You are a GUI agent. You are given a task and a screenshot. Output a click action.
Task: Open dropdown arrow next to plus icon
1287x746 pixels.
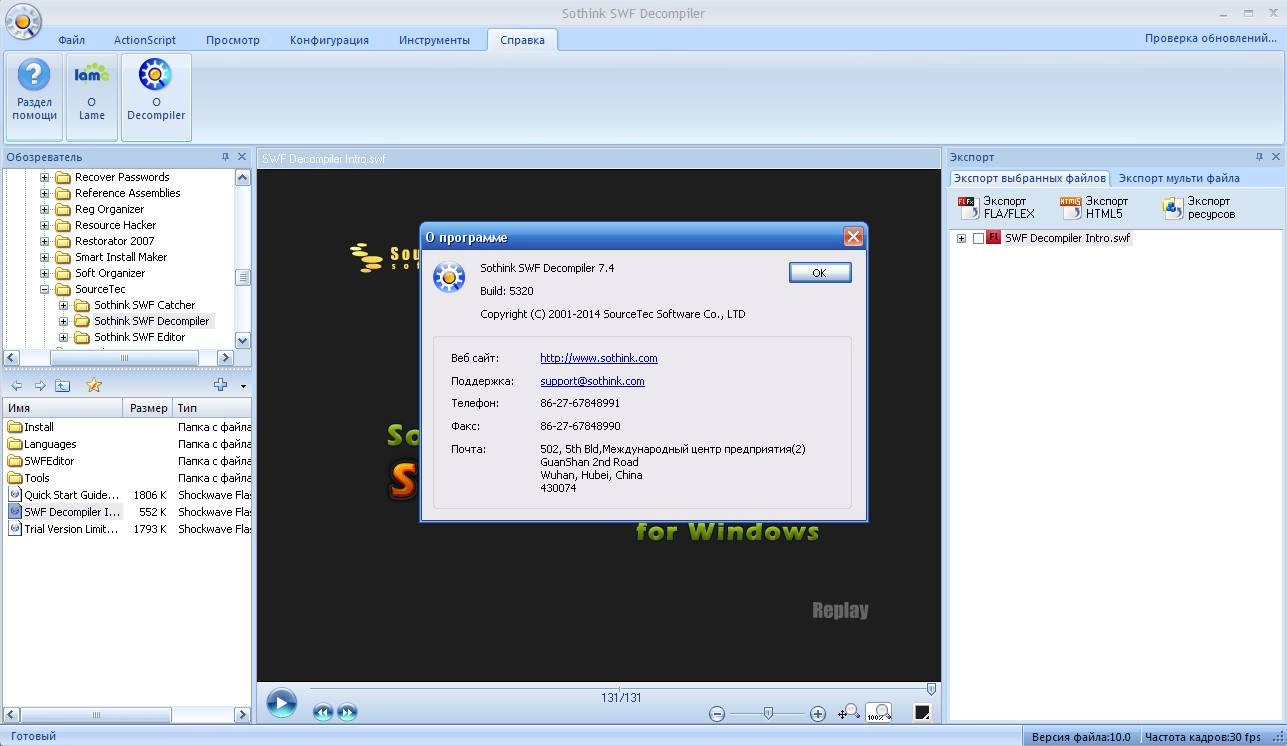pyautogui.click(x=243, y=386)
